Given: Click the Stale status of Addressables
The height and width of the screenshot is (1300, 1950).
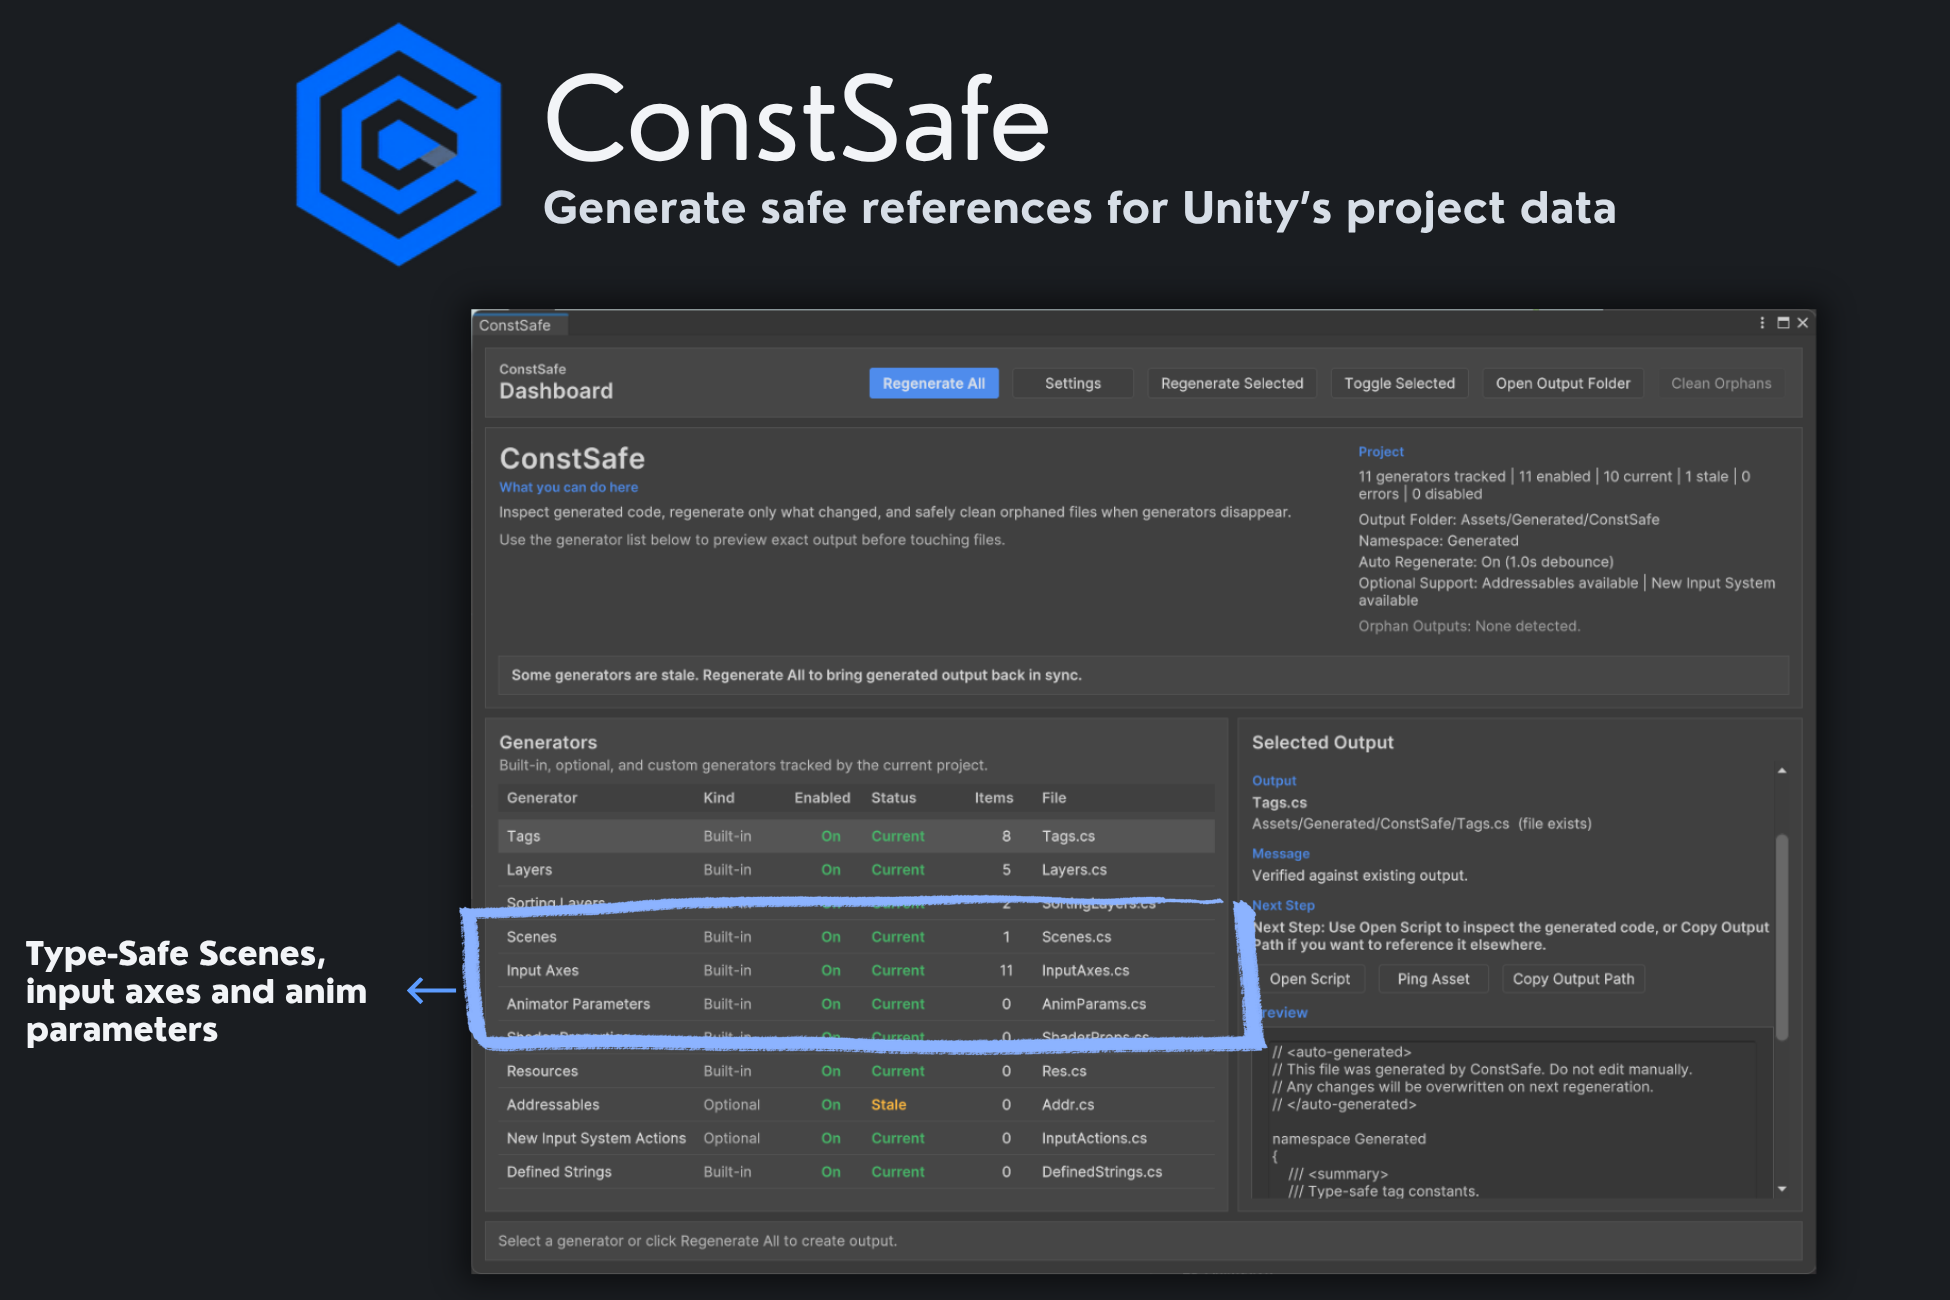Looking at the screenshot, I should [x=888, y=1105].
